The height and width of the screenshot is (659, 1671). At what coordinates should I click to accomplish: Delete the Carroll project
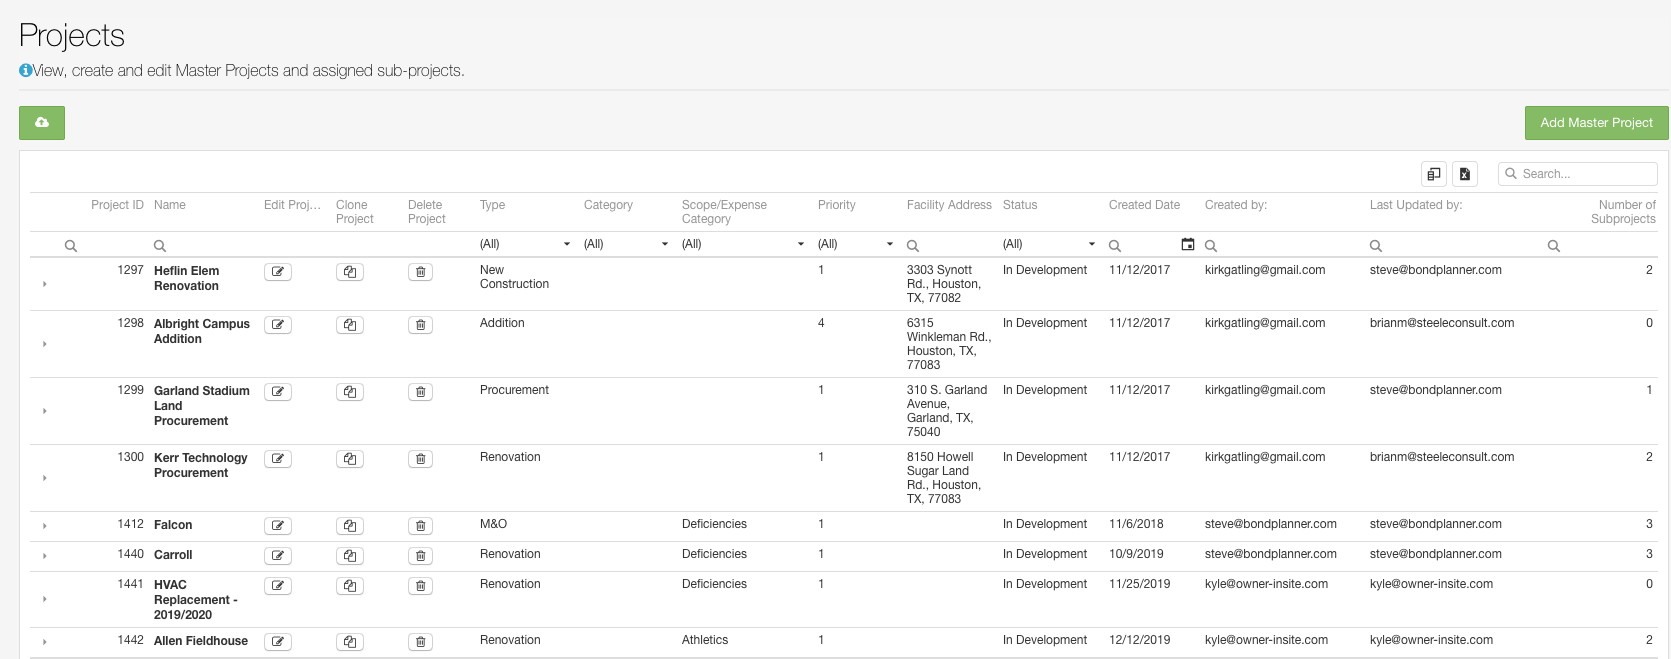point(420,556)
